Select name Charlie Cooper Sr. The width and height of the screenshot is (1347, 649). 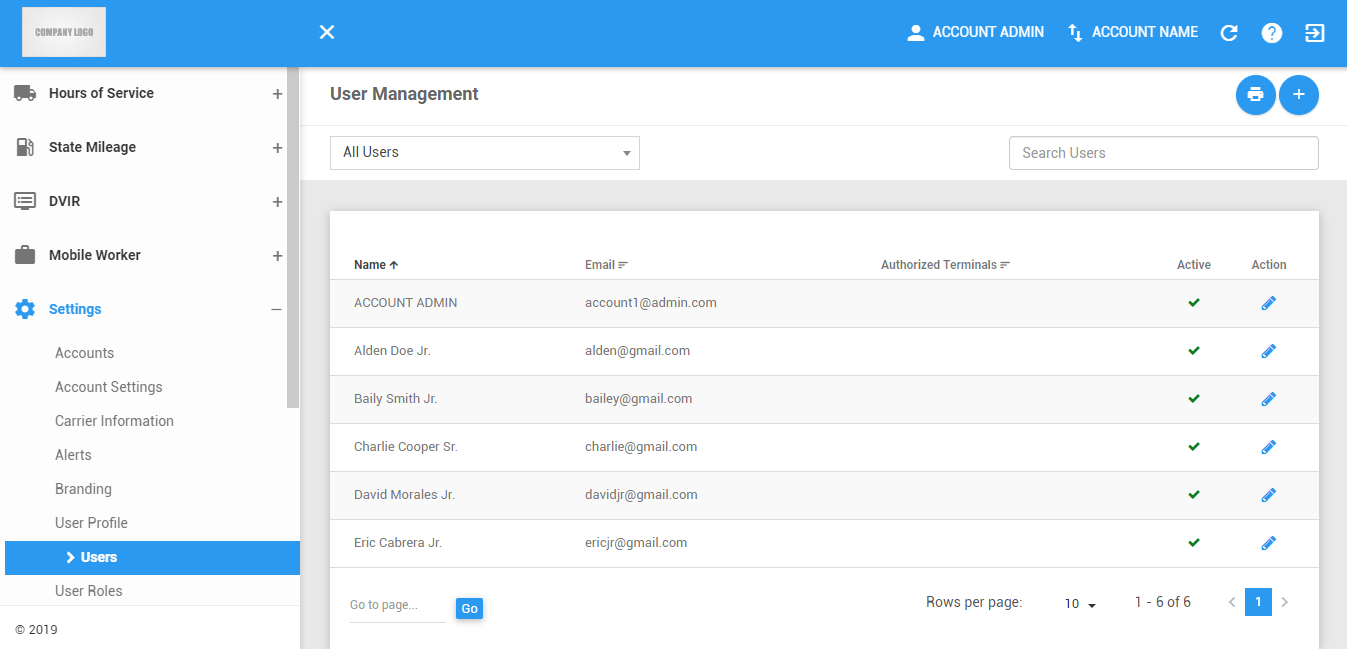406,447
